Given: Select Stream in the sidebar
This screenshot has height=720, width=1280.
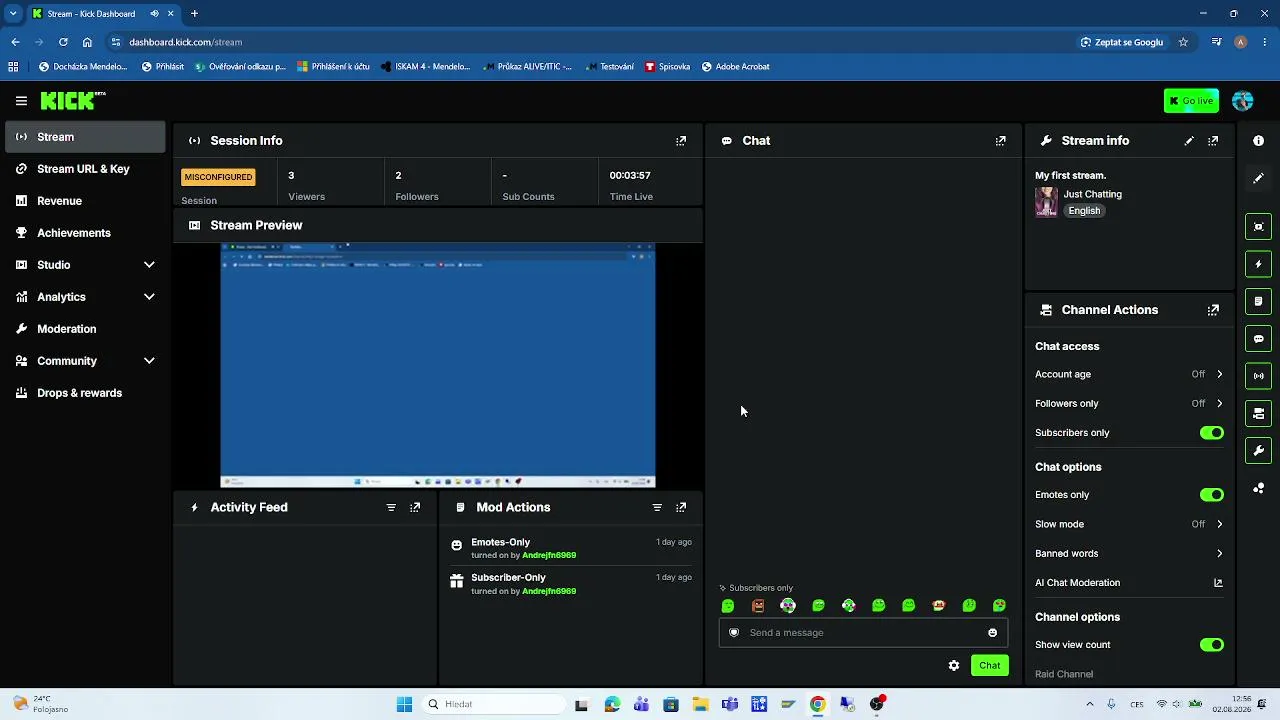Looking at the screenshot, I should click(x=85, y=137).
